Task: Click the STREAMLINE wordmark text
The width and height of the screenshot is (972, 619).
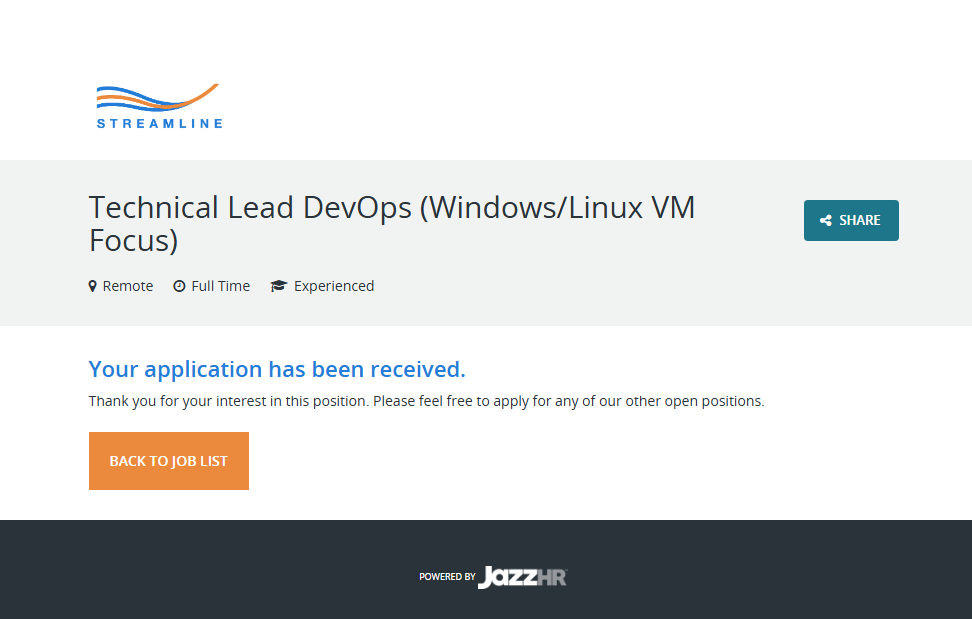Action: (x=160, y=124)
